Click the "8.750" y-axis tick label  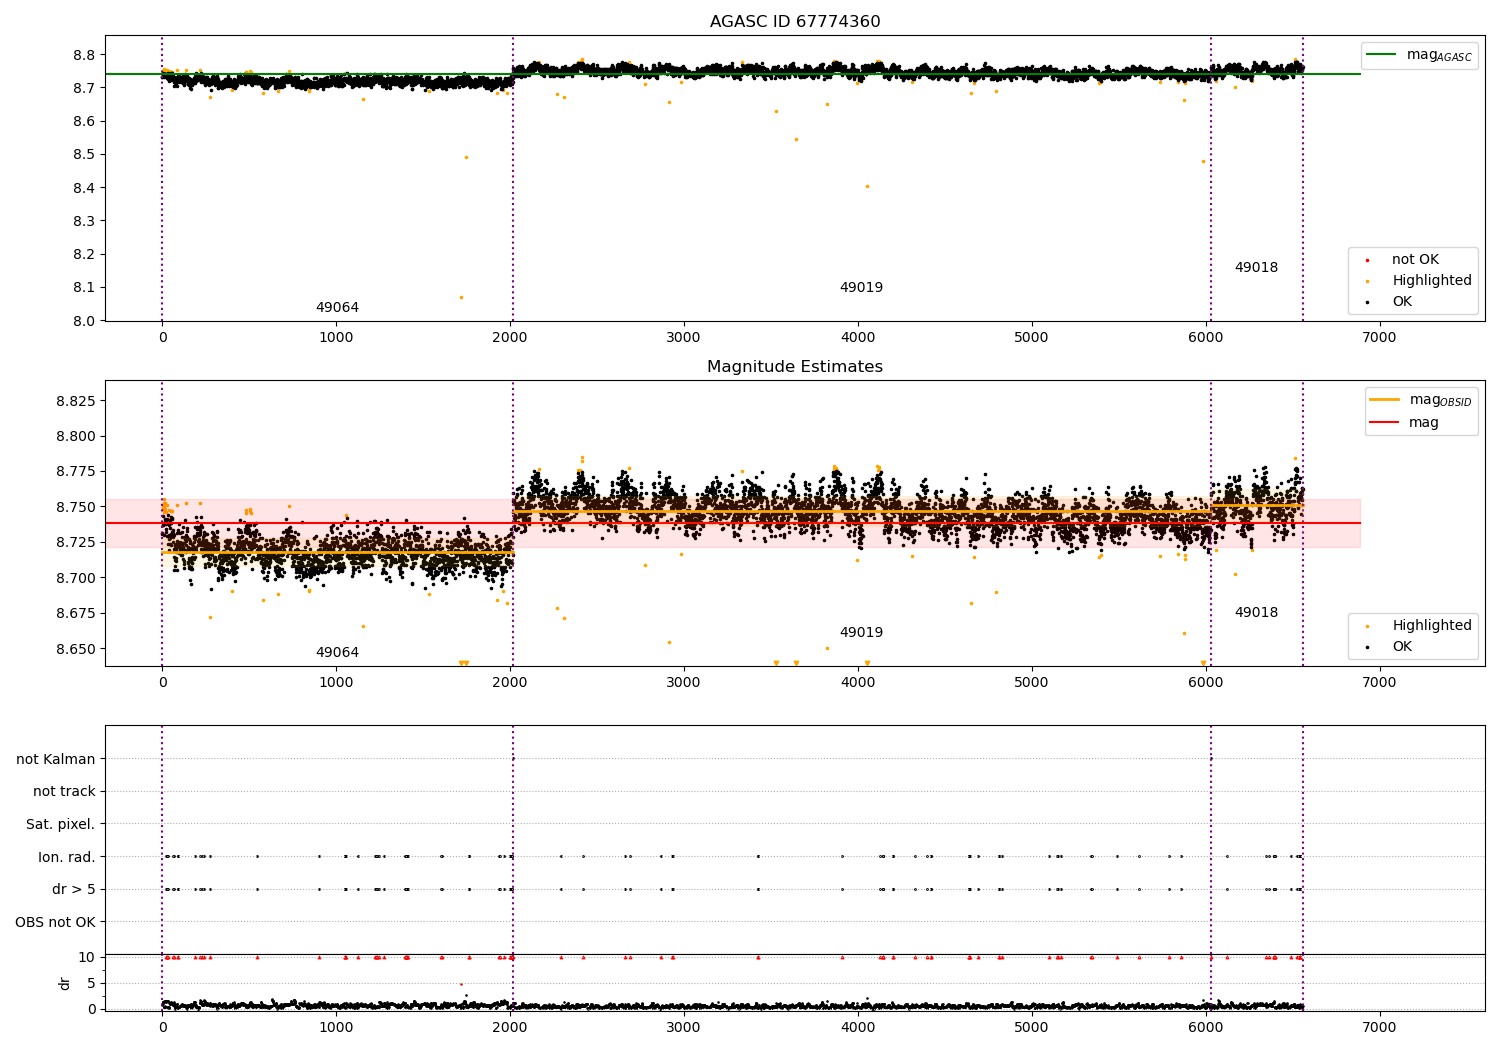[77, 507]
